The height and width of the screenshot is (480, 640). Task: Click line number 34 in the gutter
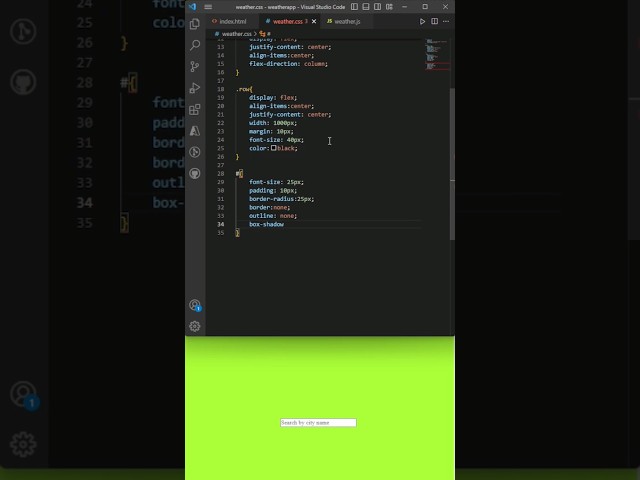point(221,224)
